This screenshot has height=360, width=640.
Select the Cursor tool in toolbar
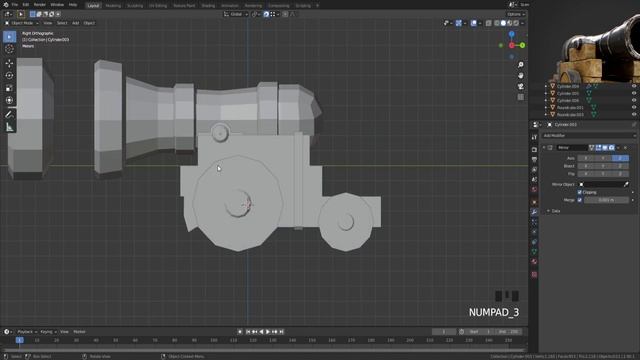point(9,49)
